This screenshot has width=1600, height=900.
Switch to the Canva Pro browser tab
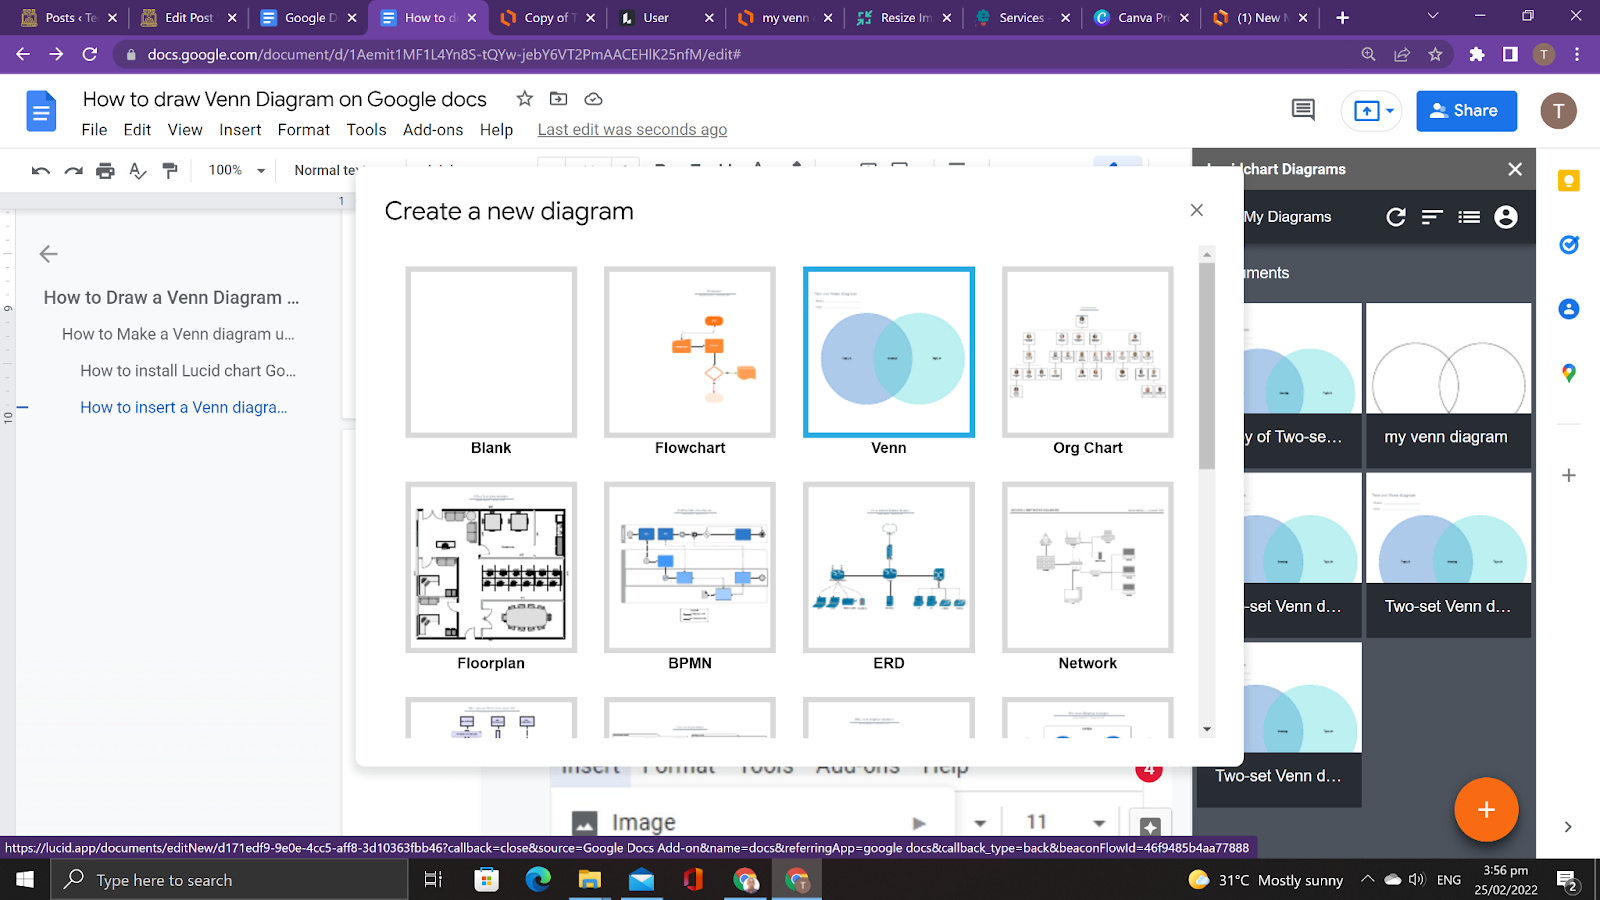click(1143, 17)
